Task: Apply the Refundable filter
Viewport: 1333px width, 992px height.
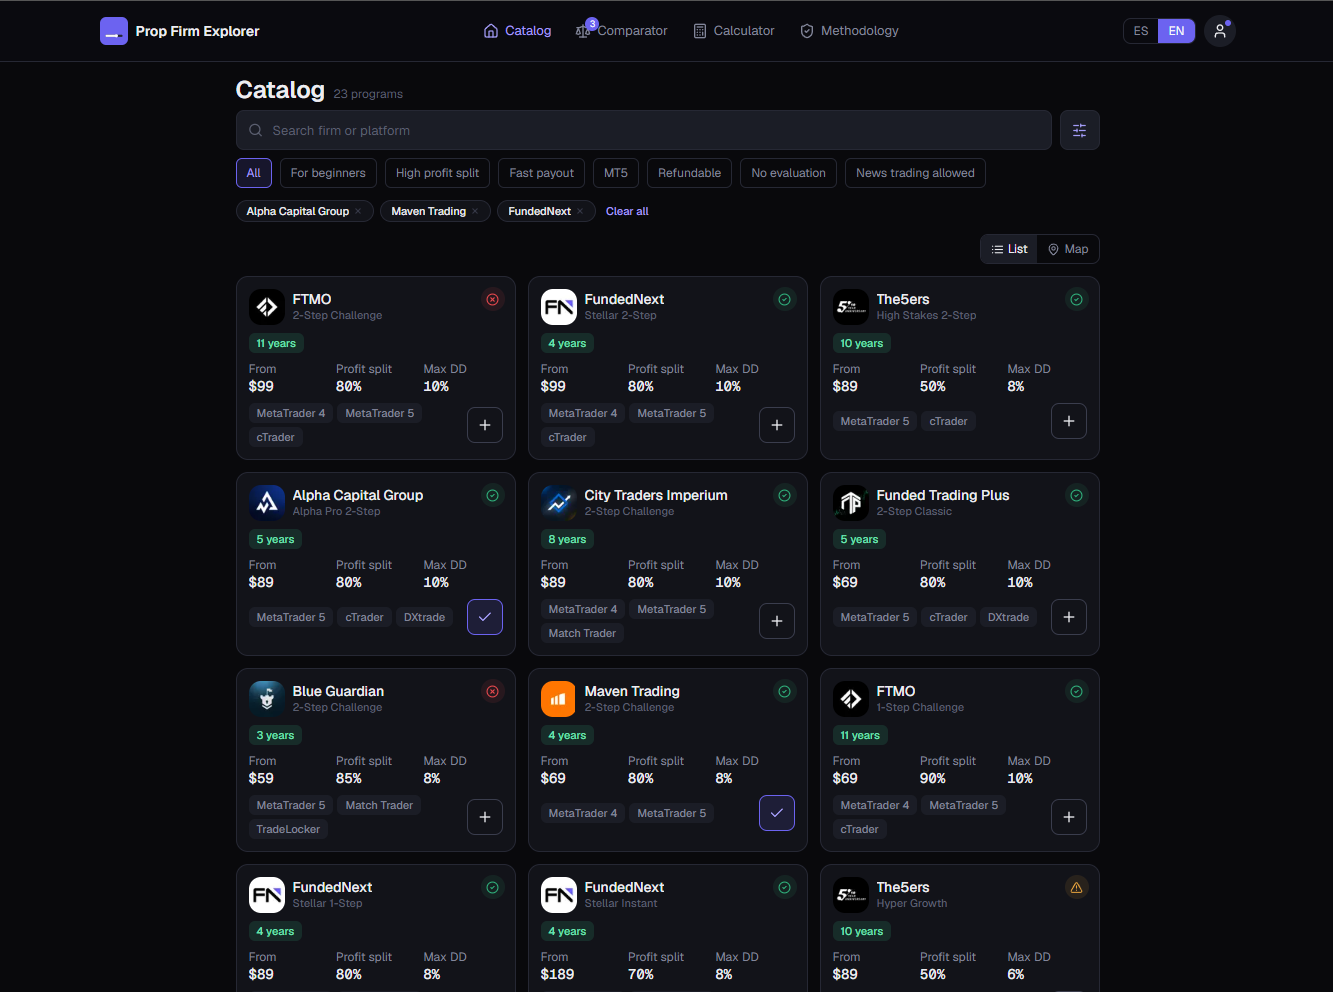Action: (690, 173)
